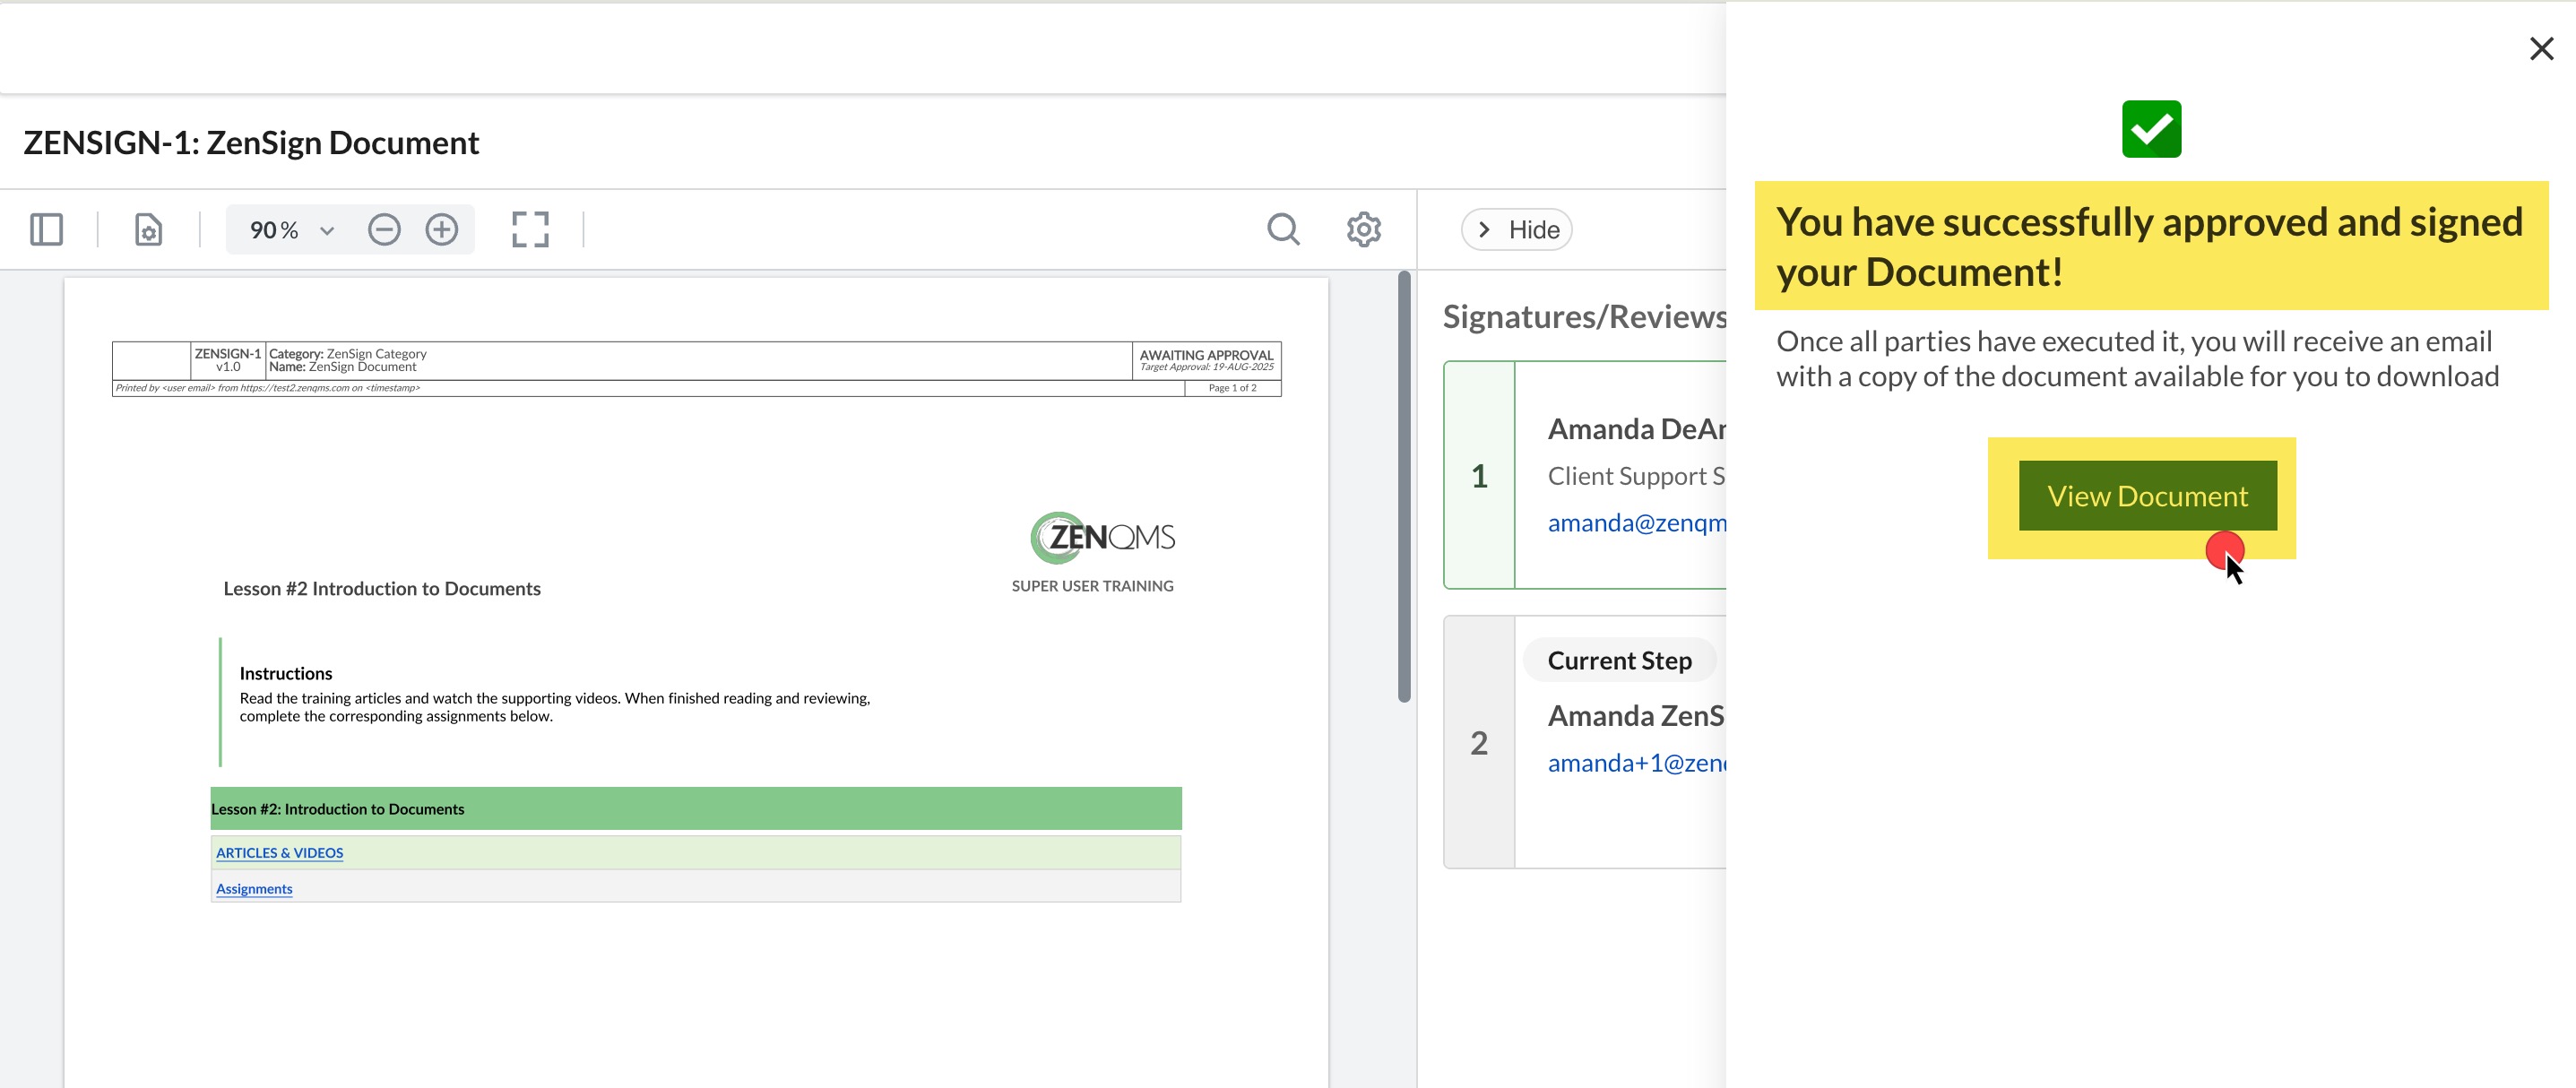Click 'Page 1 of 2' in header
This screenshot has height=1088, width=2576.
click(x=1232, y=388)
